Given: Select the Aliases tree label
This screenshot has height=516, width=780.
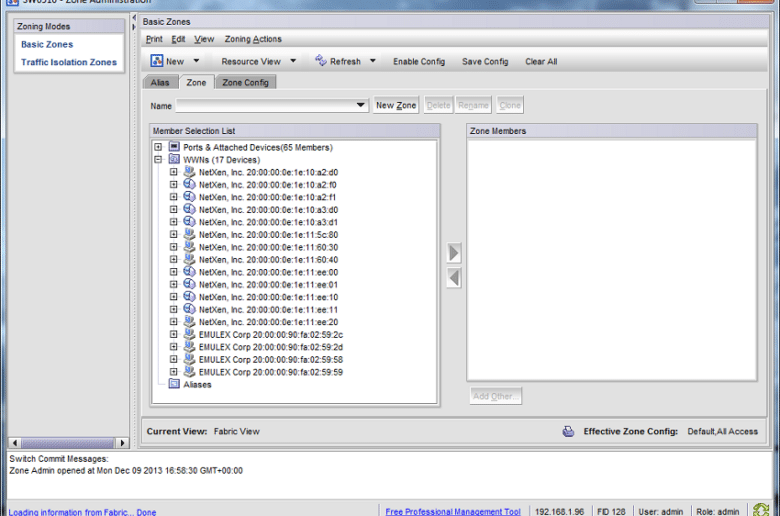Looking at the screenshot, I should (x=197, y=385).
